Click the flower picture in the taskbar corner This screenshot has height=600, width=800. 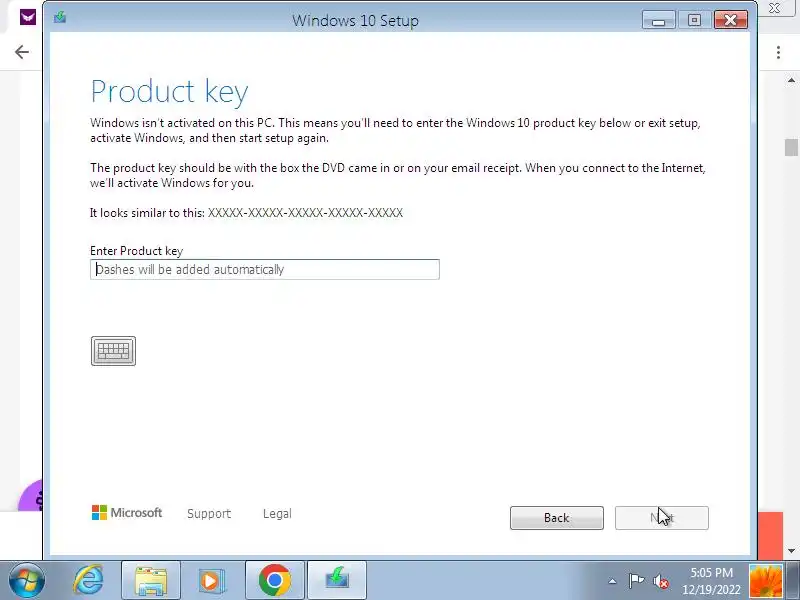point(766,581)
